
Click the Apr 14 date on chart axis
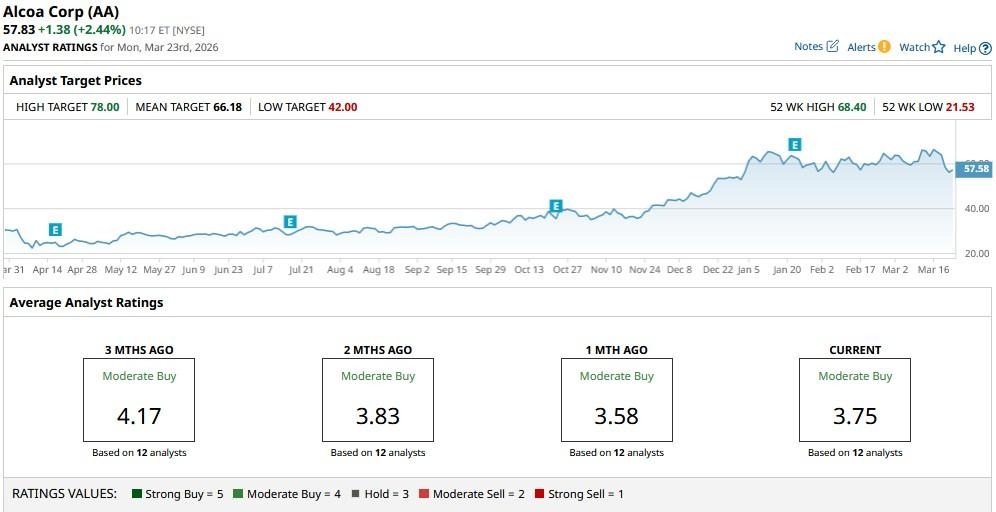tap(47, 269)
